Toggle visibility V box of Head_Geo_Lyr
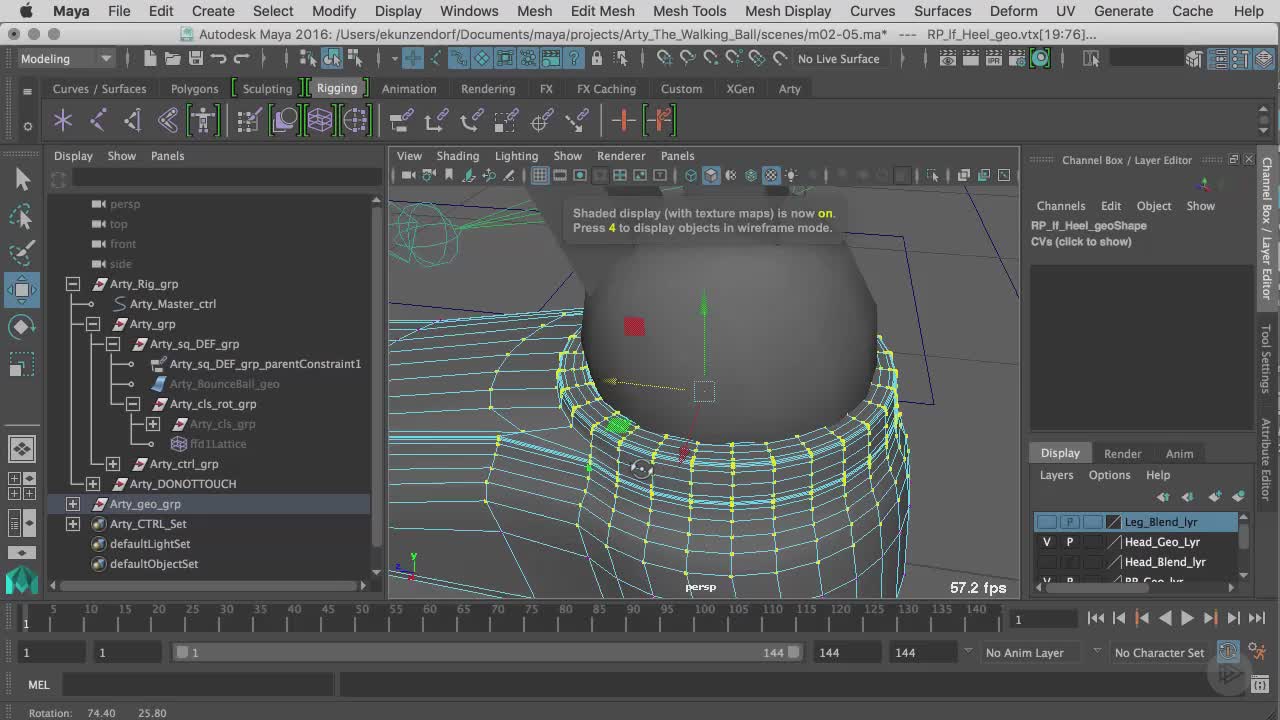 [1047, 542]
